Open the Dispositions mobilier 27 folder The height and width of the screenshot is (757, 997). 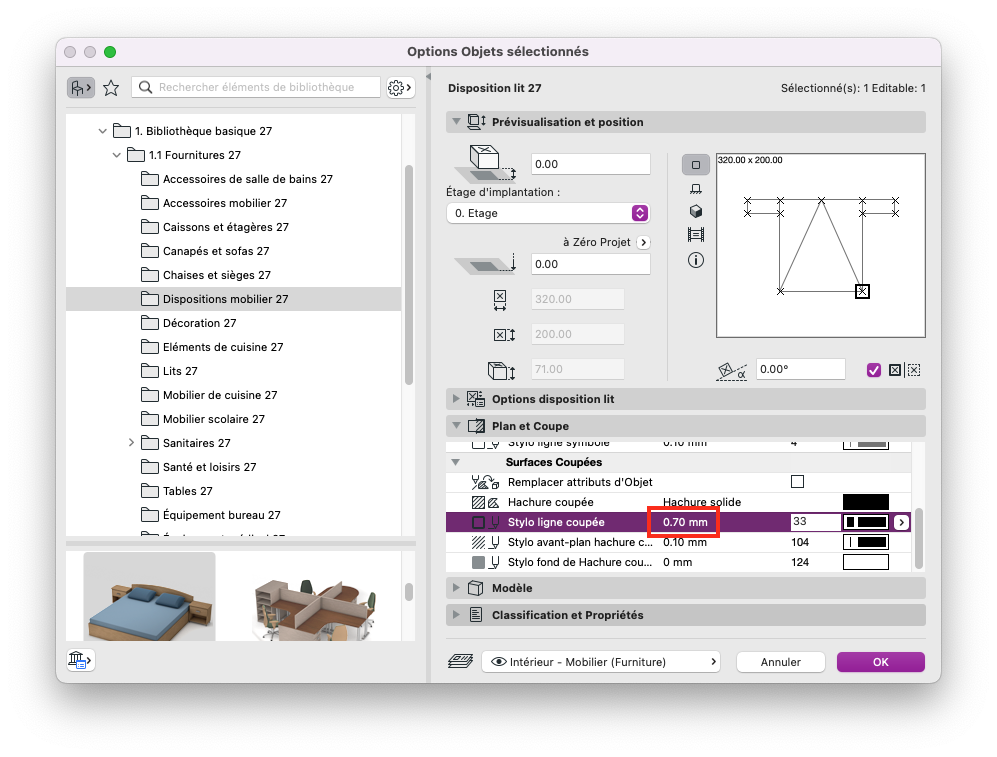[x=233, y=299]
